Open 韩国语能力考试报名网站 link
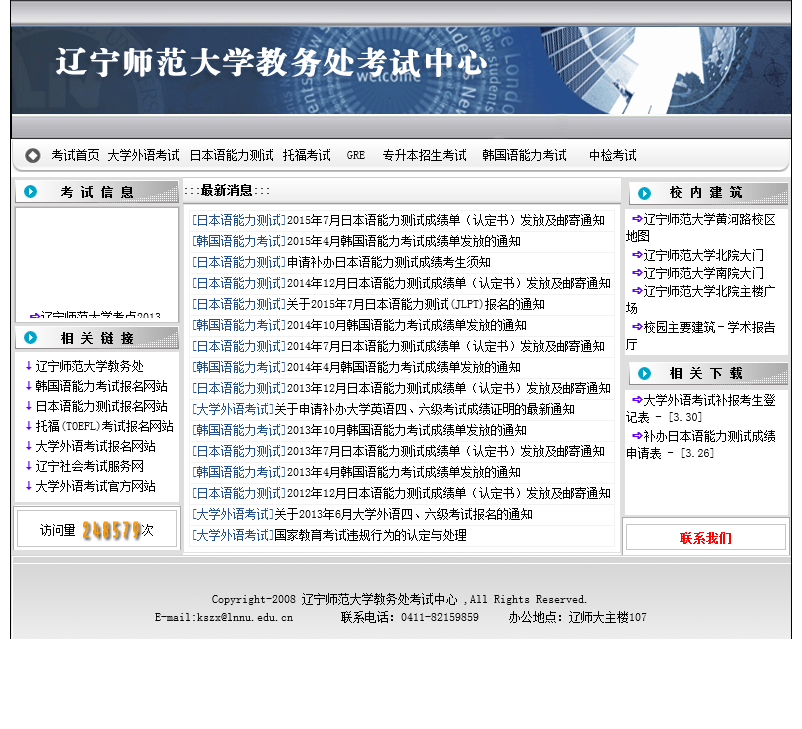Screen dimensions: 802x729 101,386
